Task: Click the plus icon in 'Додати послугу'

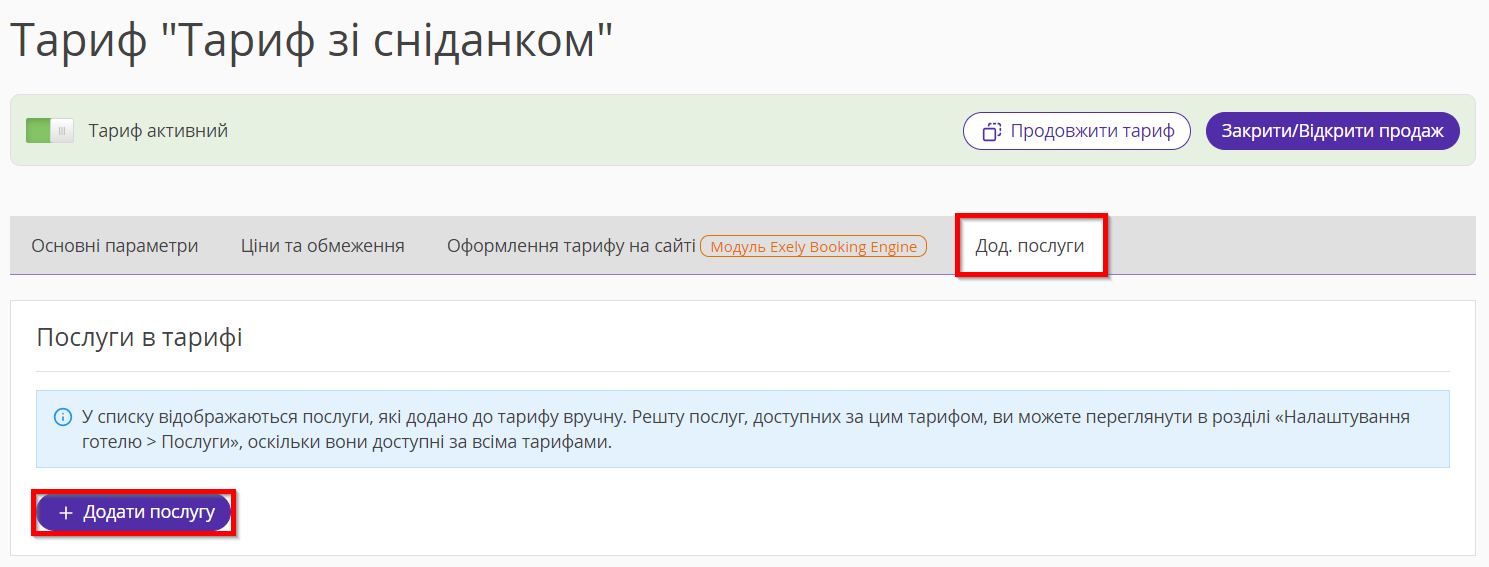Action: point(66,513)
